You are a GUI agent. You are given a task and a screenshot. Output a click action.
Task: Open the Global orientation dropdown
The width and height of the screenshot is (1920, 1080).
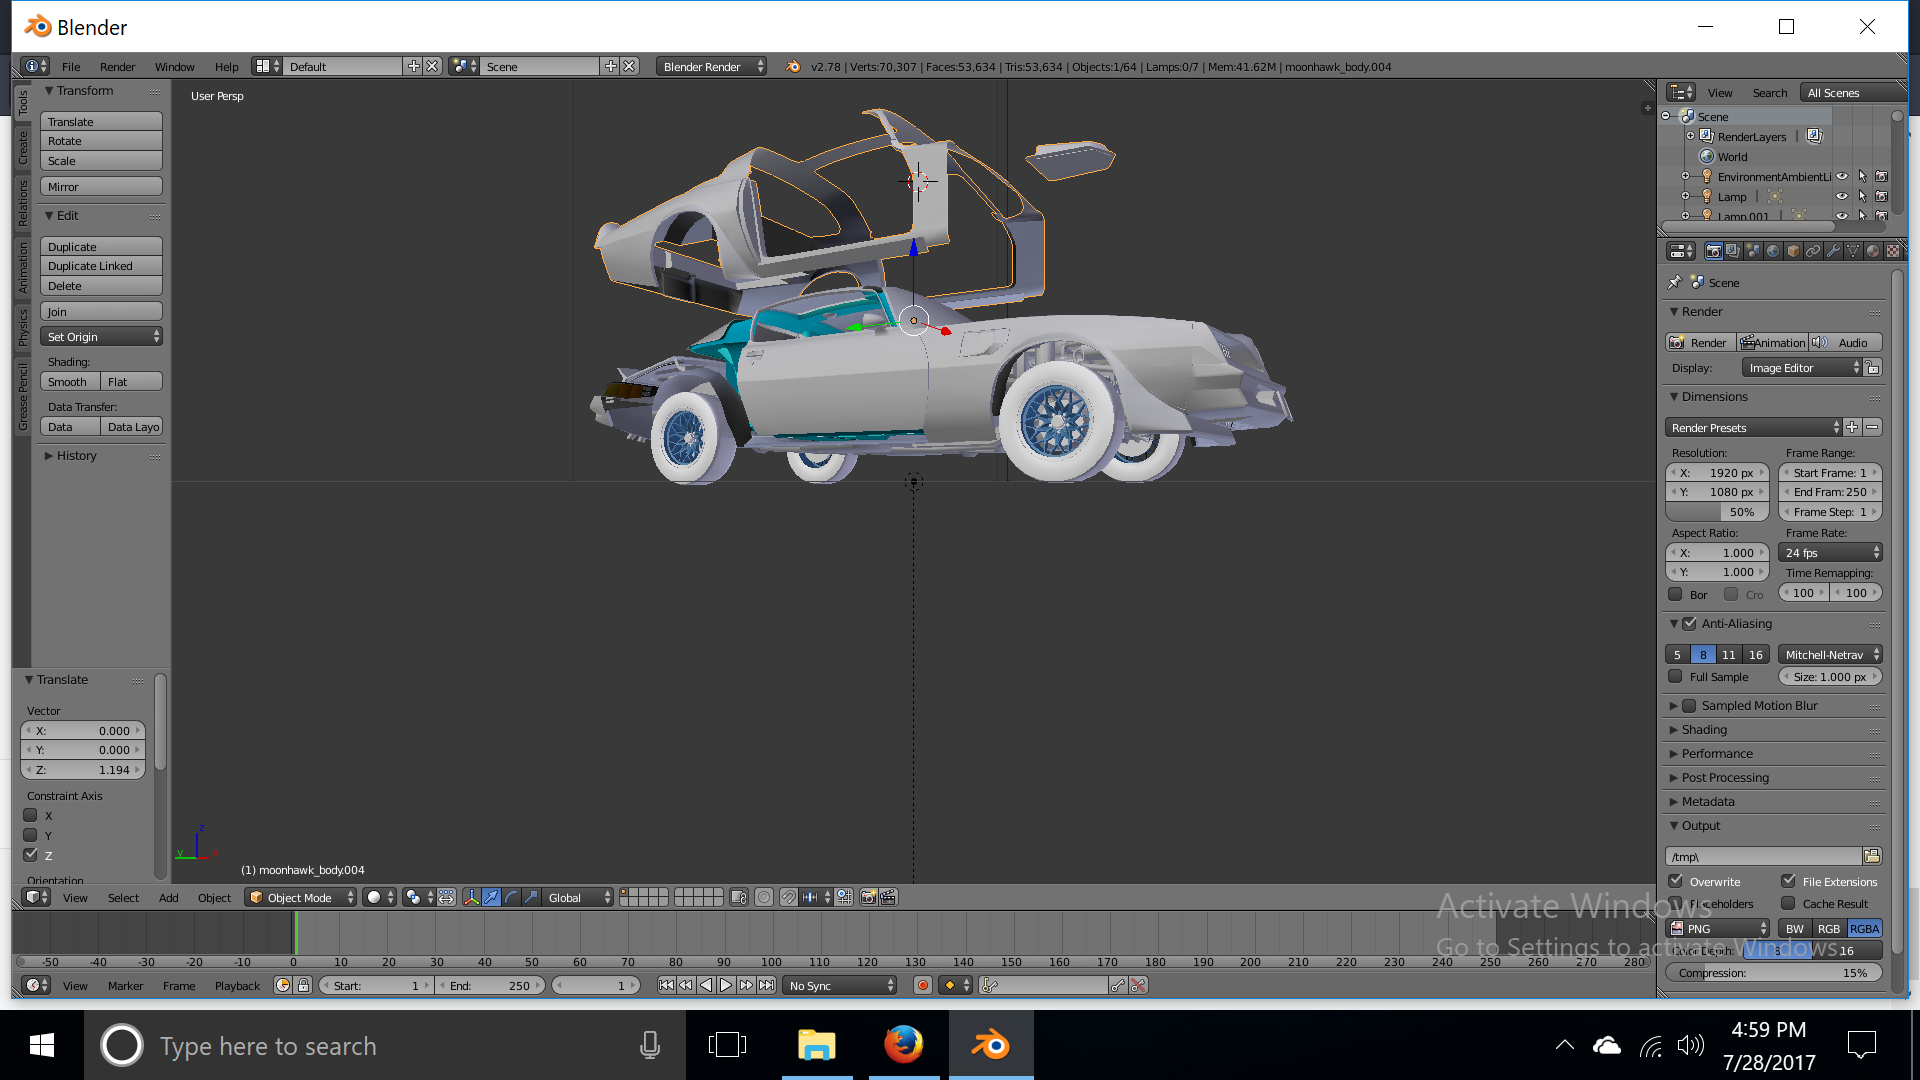(578, 897)
